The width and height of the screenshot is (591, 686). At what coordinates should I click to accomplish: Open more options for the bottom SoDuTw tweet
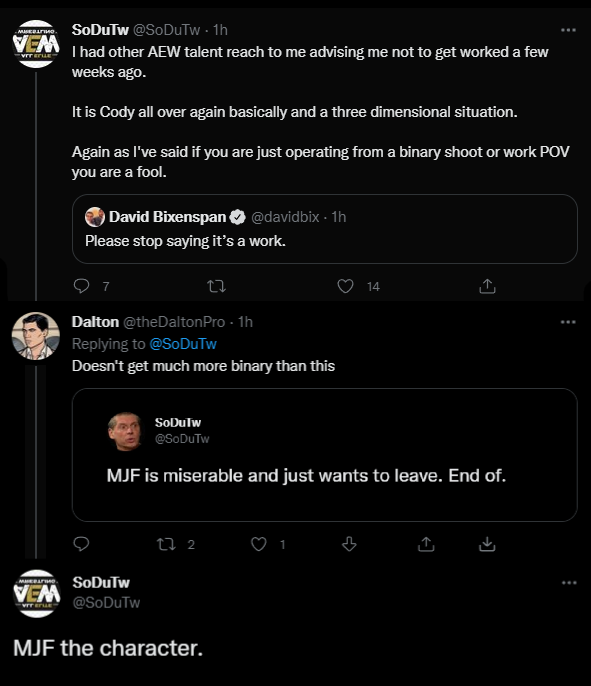pyautogui.click(x=569, y=583)
